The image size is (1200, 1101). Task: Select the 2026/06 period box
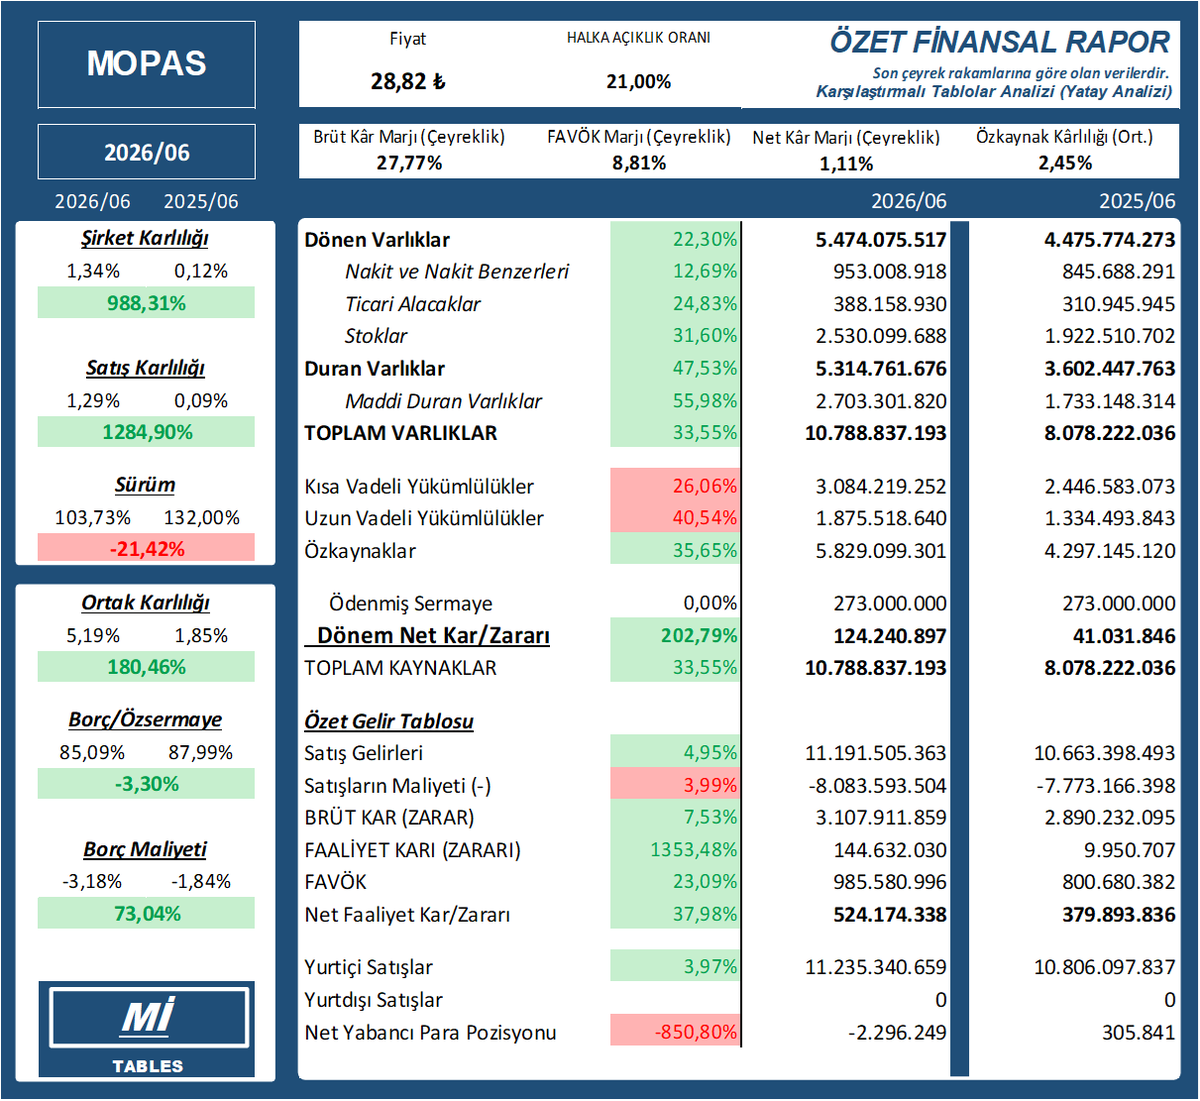click(x=147, y=152)
